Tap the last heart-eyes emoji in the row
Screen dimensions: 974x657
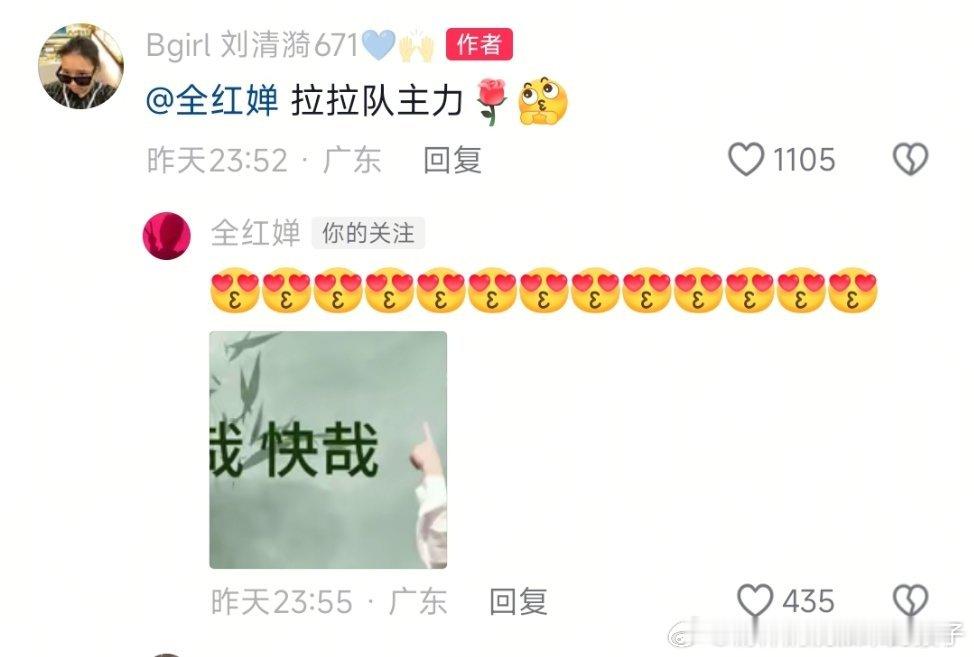tap(853, 289)
